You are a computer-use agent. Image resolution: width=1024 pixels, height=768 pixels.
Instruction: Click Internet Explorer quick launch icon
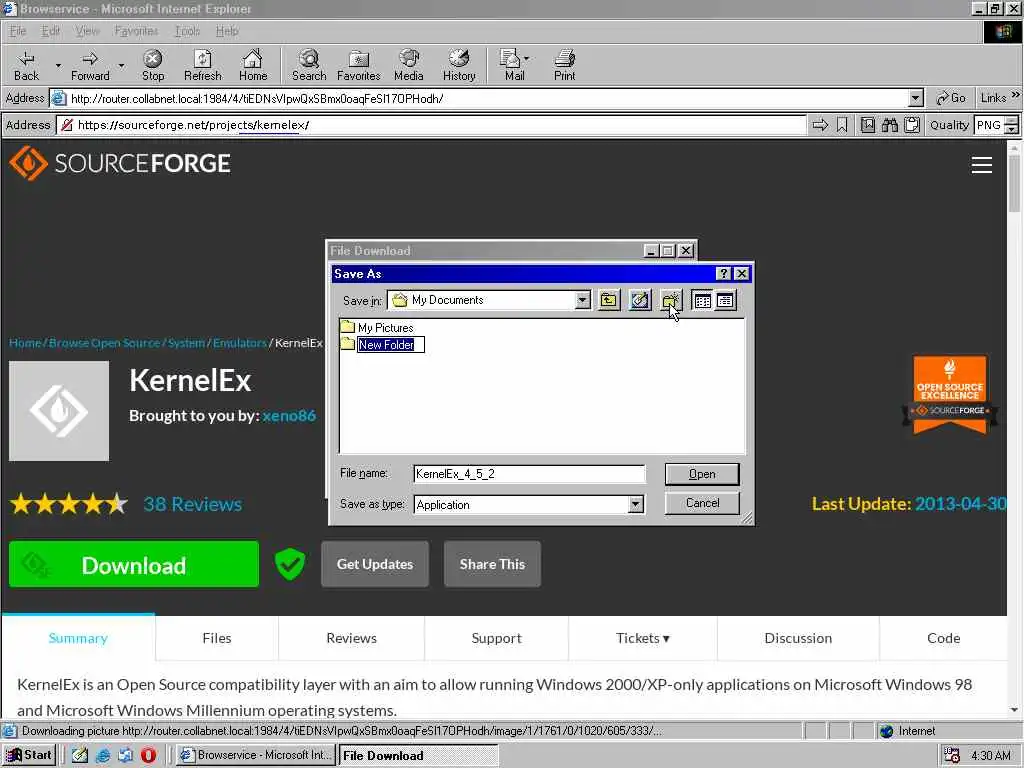click(x=103, y=755)
